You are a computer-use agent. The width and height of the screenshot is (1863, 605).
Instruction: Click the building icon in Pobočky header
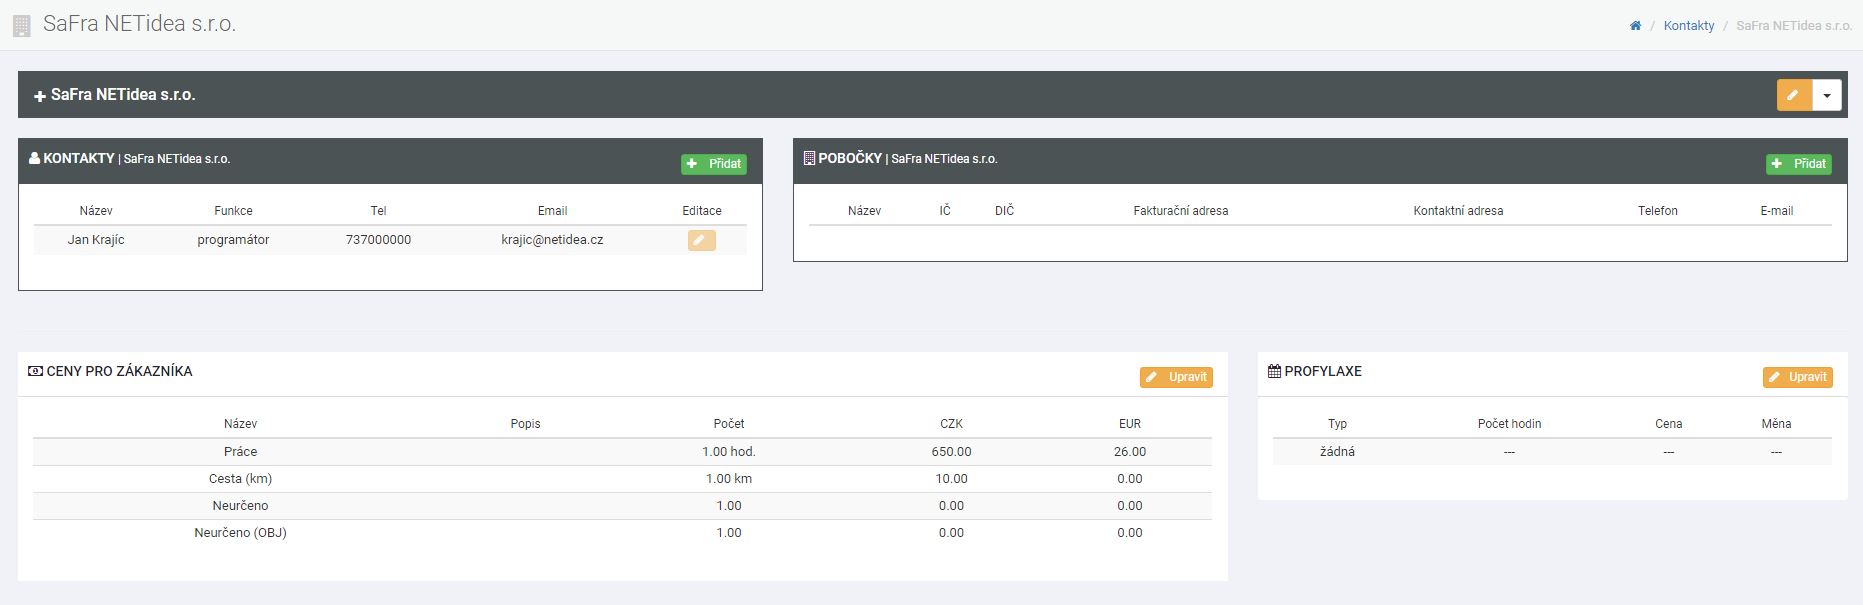click(809, 158)
